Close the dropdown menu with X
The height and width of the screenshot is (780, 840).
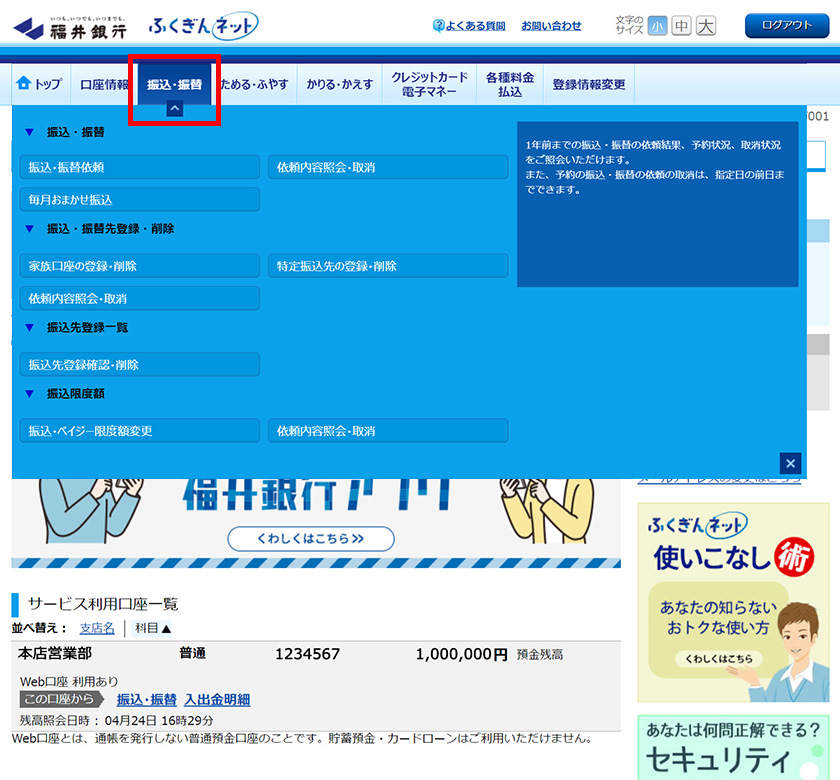pyautogui.click(x=791, y=463)
